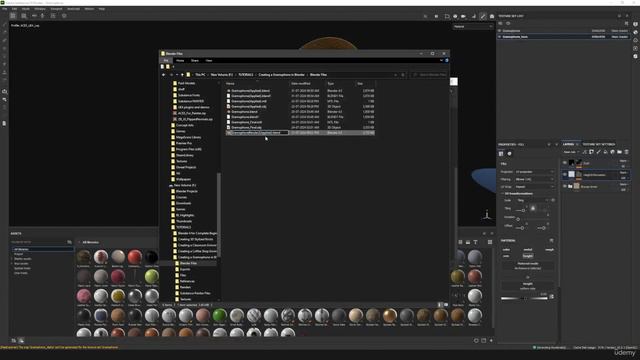
Task: Click the Material mode button in Properties
Action: pyautogui.click(x=528, y=266)
